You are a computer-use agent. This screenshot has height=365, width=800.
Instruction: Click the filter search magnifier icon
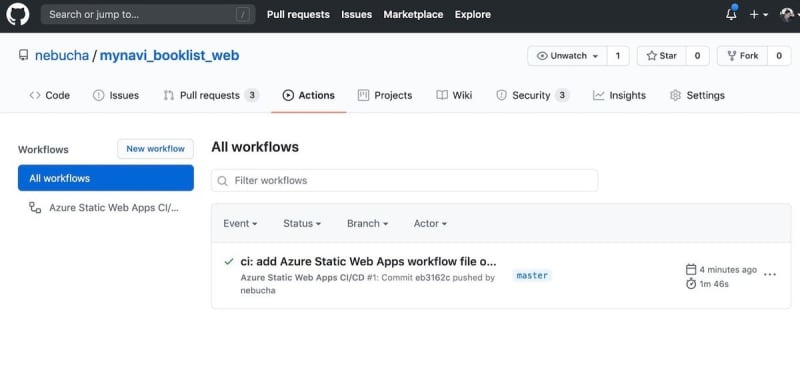point(222,181)
